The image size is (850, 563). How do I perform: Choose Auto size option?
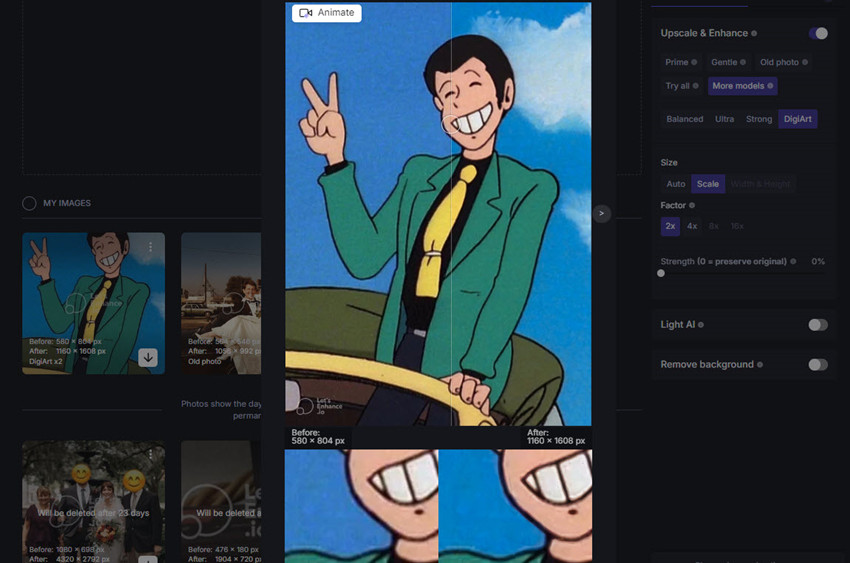click(x=675, y=184)
